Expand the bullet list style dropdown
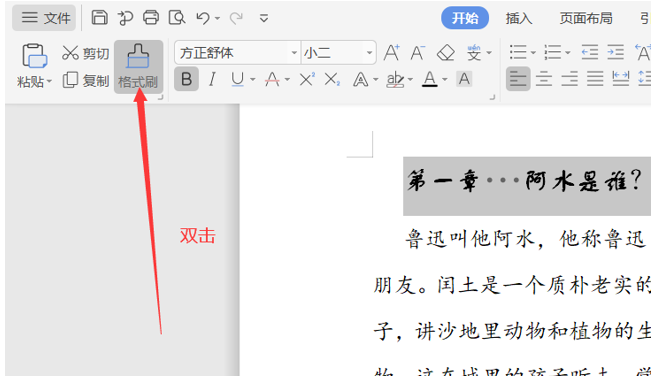Screen dimensions: 652x376 533,53
